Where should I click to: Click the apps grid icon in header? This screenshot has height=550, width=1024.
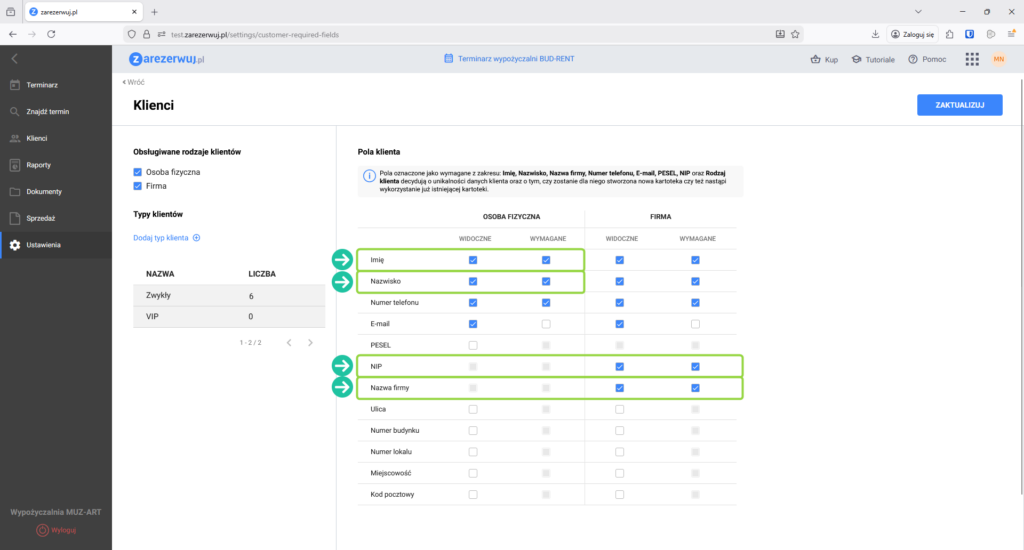click(x=971, y=59)
